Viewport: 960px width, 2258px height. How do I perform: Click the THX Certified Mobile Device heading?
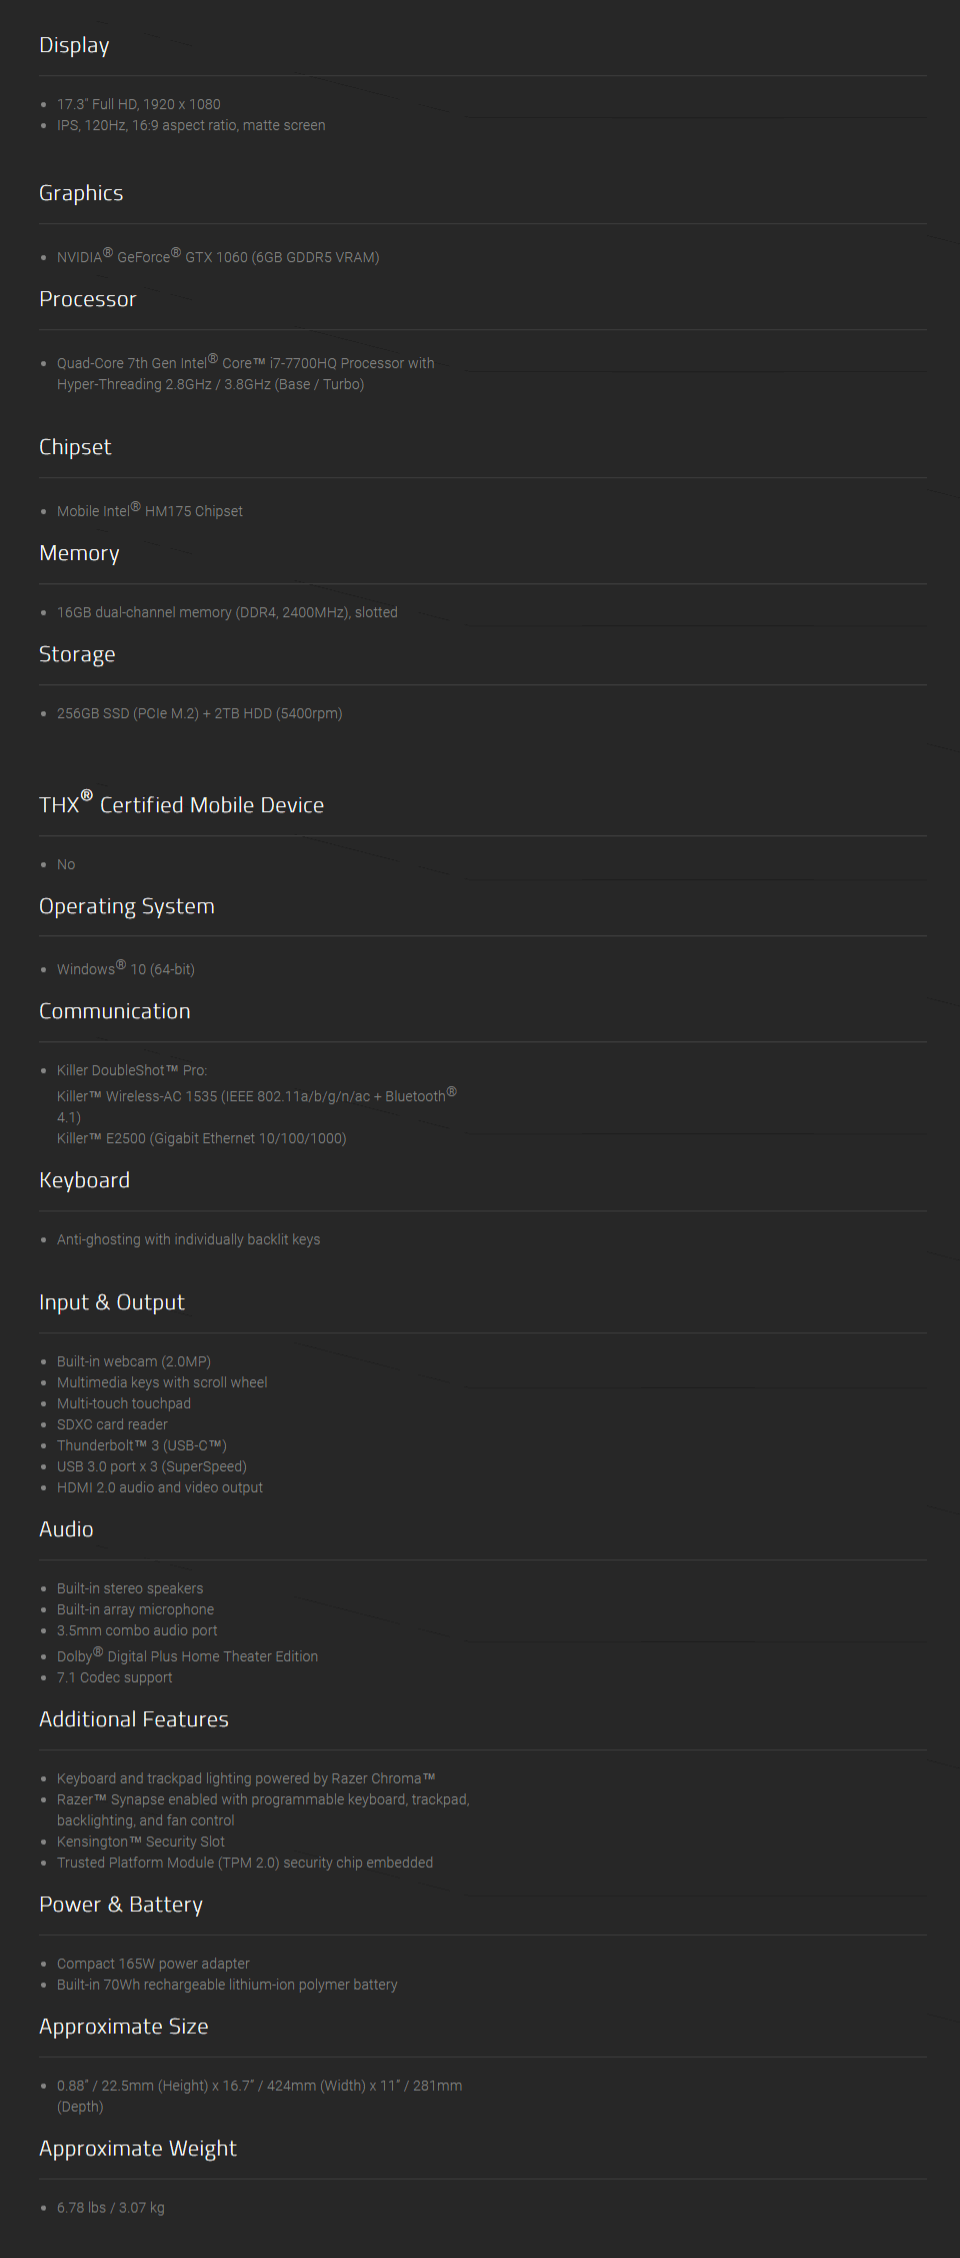181,803
